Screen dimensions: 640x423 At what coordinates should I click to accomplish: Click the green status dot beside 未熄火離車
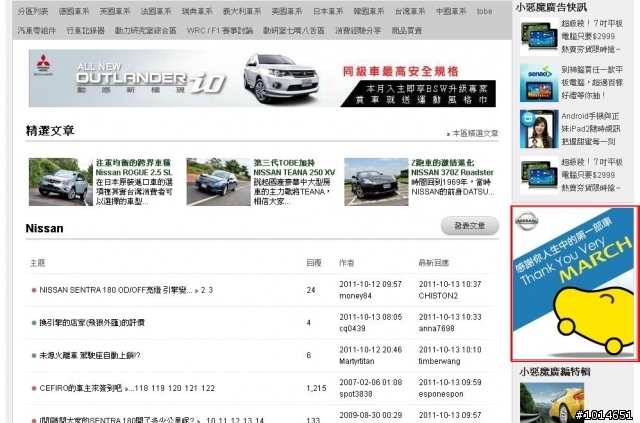click(34, 356)
